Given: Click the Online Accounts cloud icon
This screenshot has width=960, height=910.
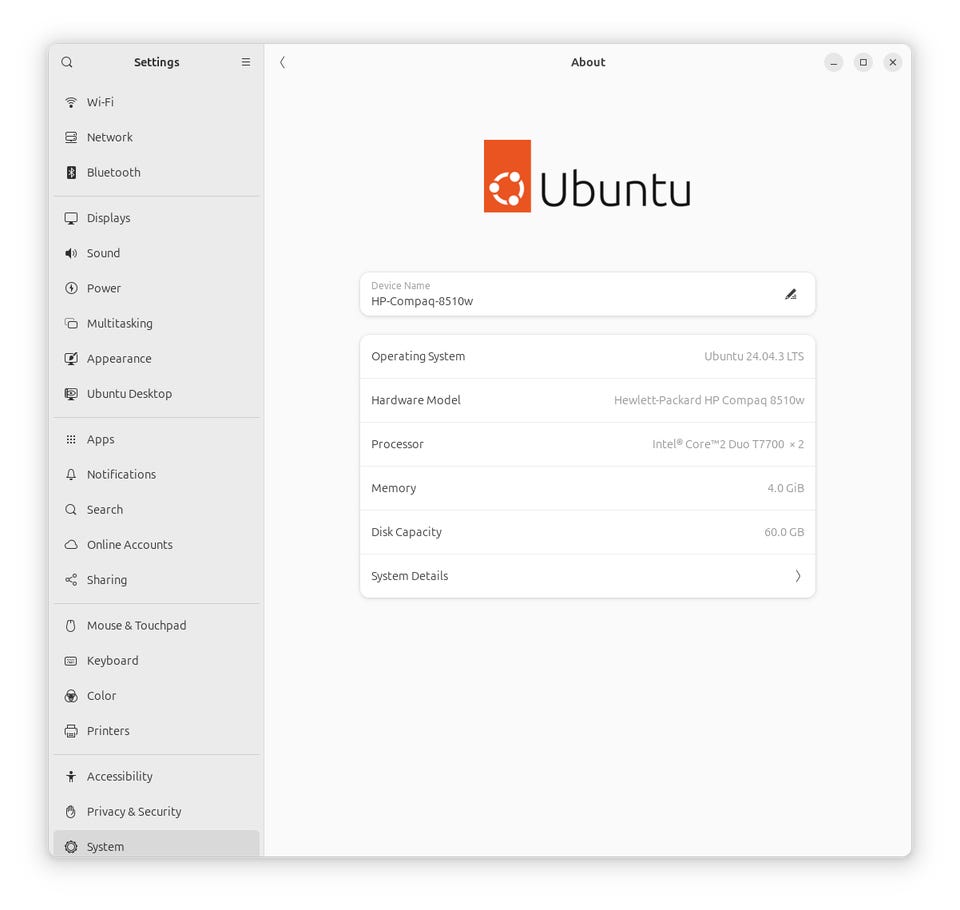Looking at the screenshot, I should click(x=71, y=544).
